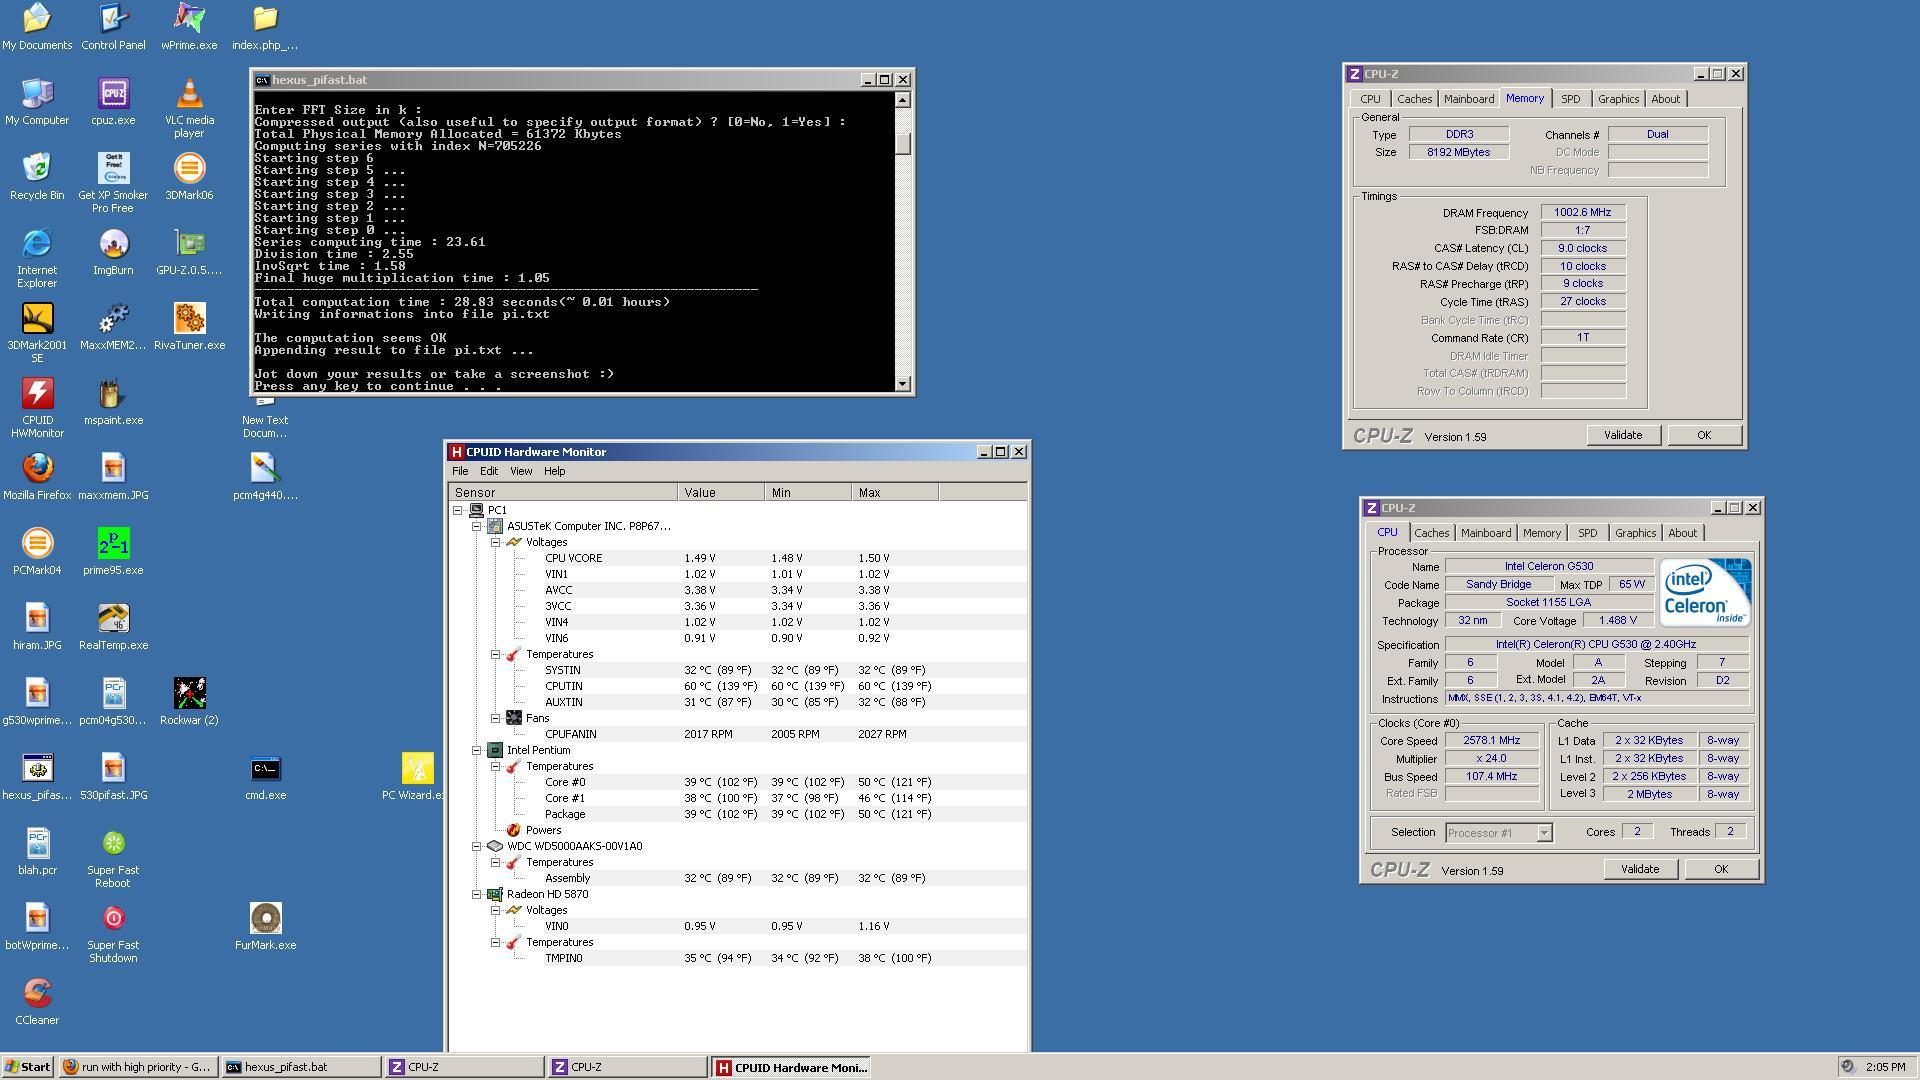
Task: Collapse the Intel Pentium node
Action: coord(477,750)
